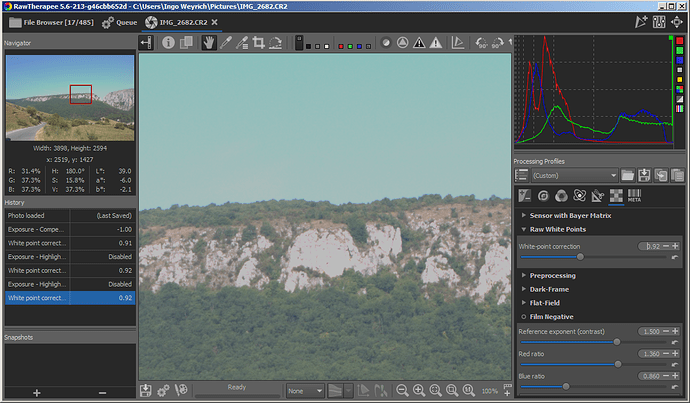Viewport: 690px width, 403px height.
Task: Select the Crop tool
Action: point(258,43)
